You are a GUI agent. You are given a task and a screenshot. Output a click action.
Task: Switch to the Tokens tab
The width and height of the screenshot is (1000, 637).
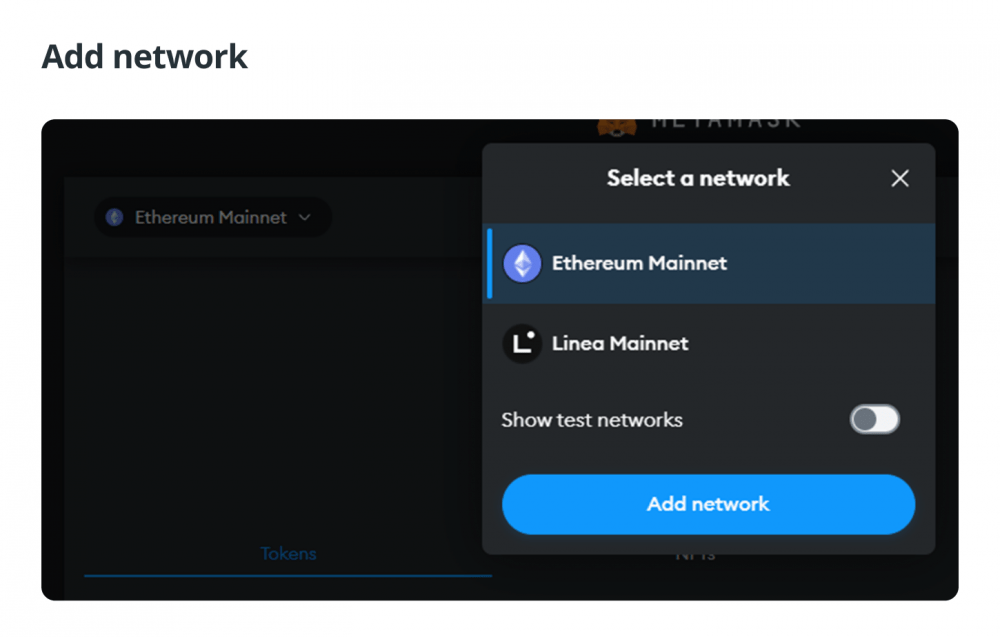click(288, 553)
